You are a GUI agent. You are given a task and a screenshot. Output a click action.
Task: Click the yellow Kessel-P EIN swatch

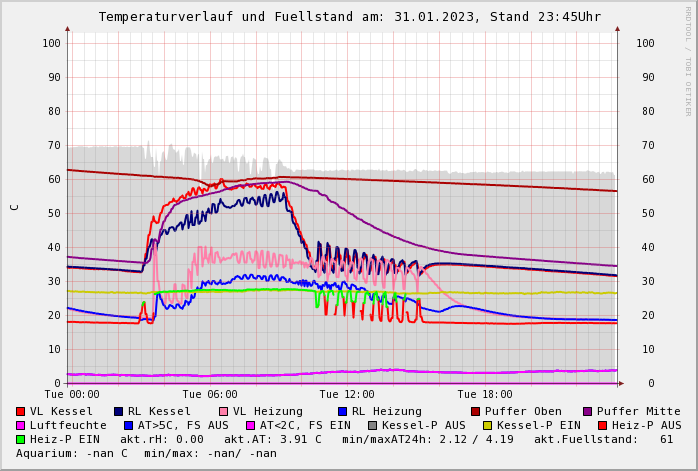(488, 425)
